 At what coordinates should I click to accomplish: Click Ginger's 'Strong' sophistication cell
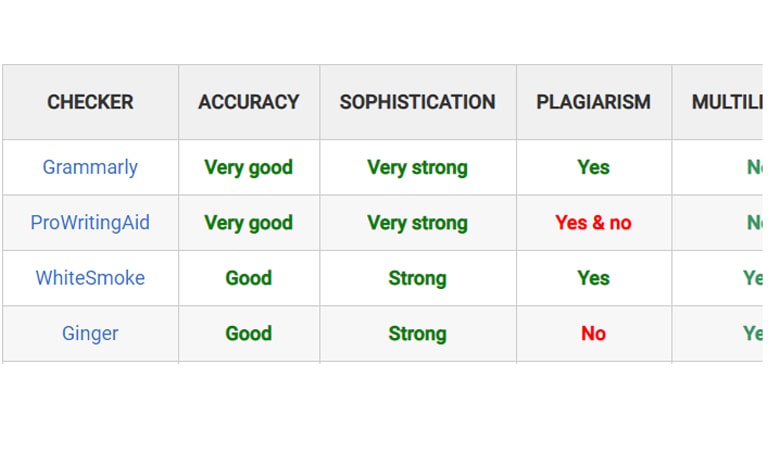pyautogui.click(x=418, y=333)
